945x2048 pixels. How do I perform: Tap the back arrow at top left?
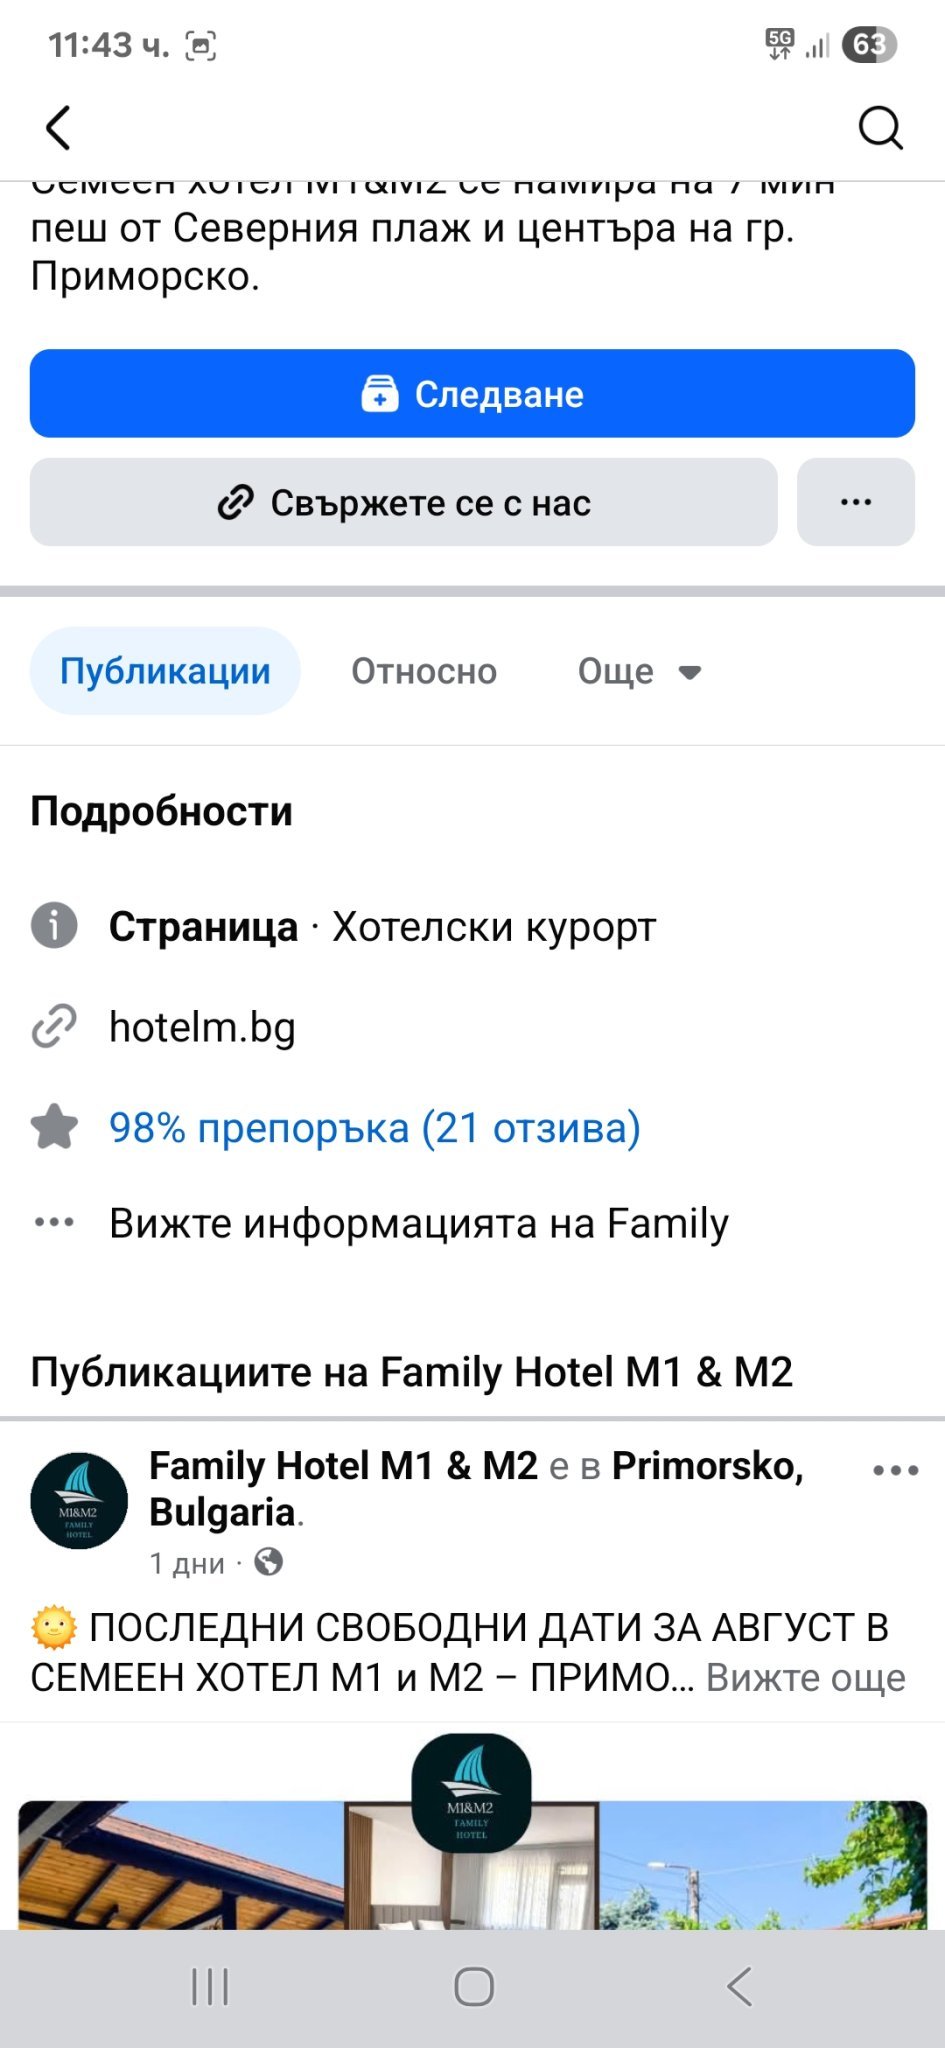tap(59, 128)
